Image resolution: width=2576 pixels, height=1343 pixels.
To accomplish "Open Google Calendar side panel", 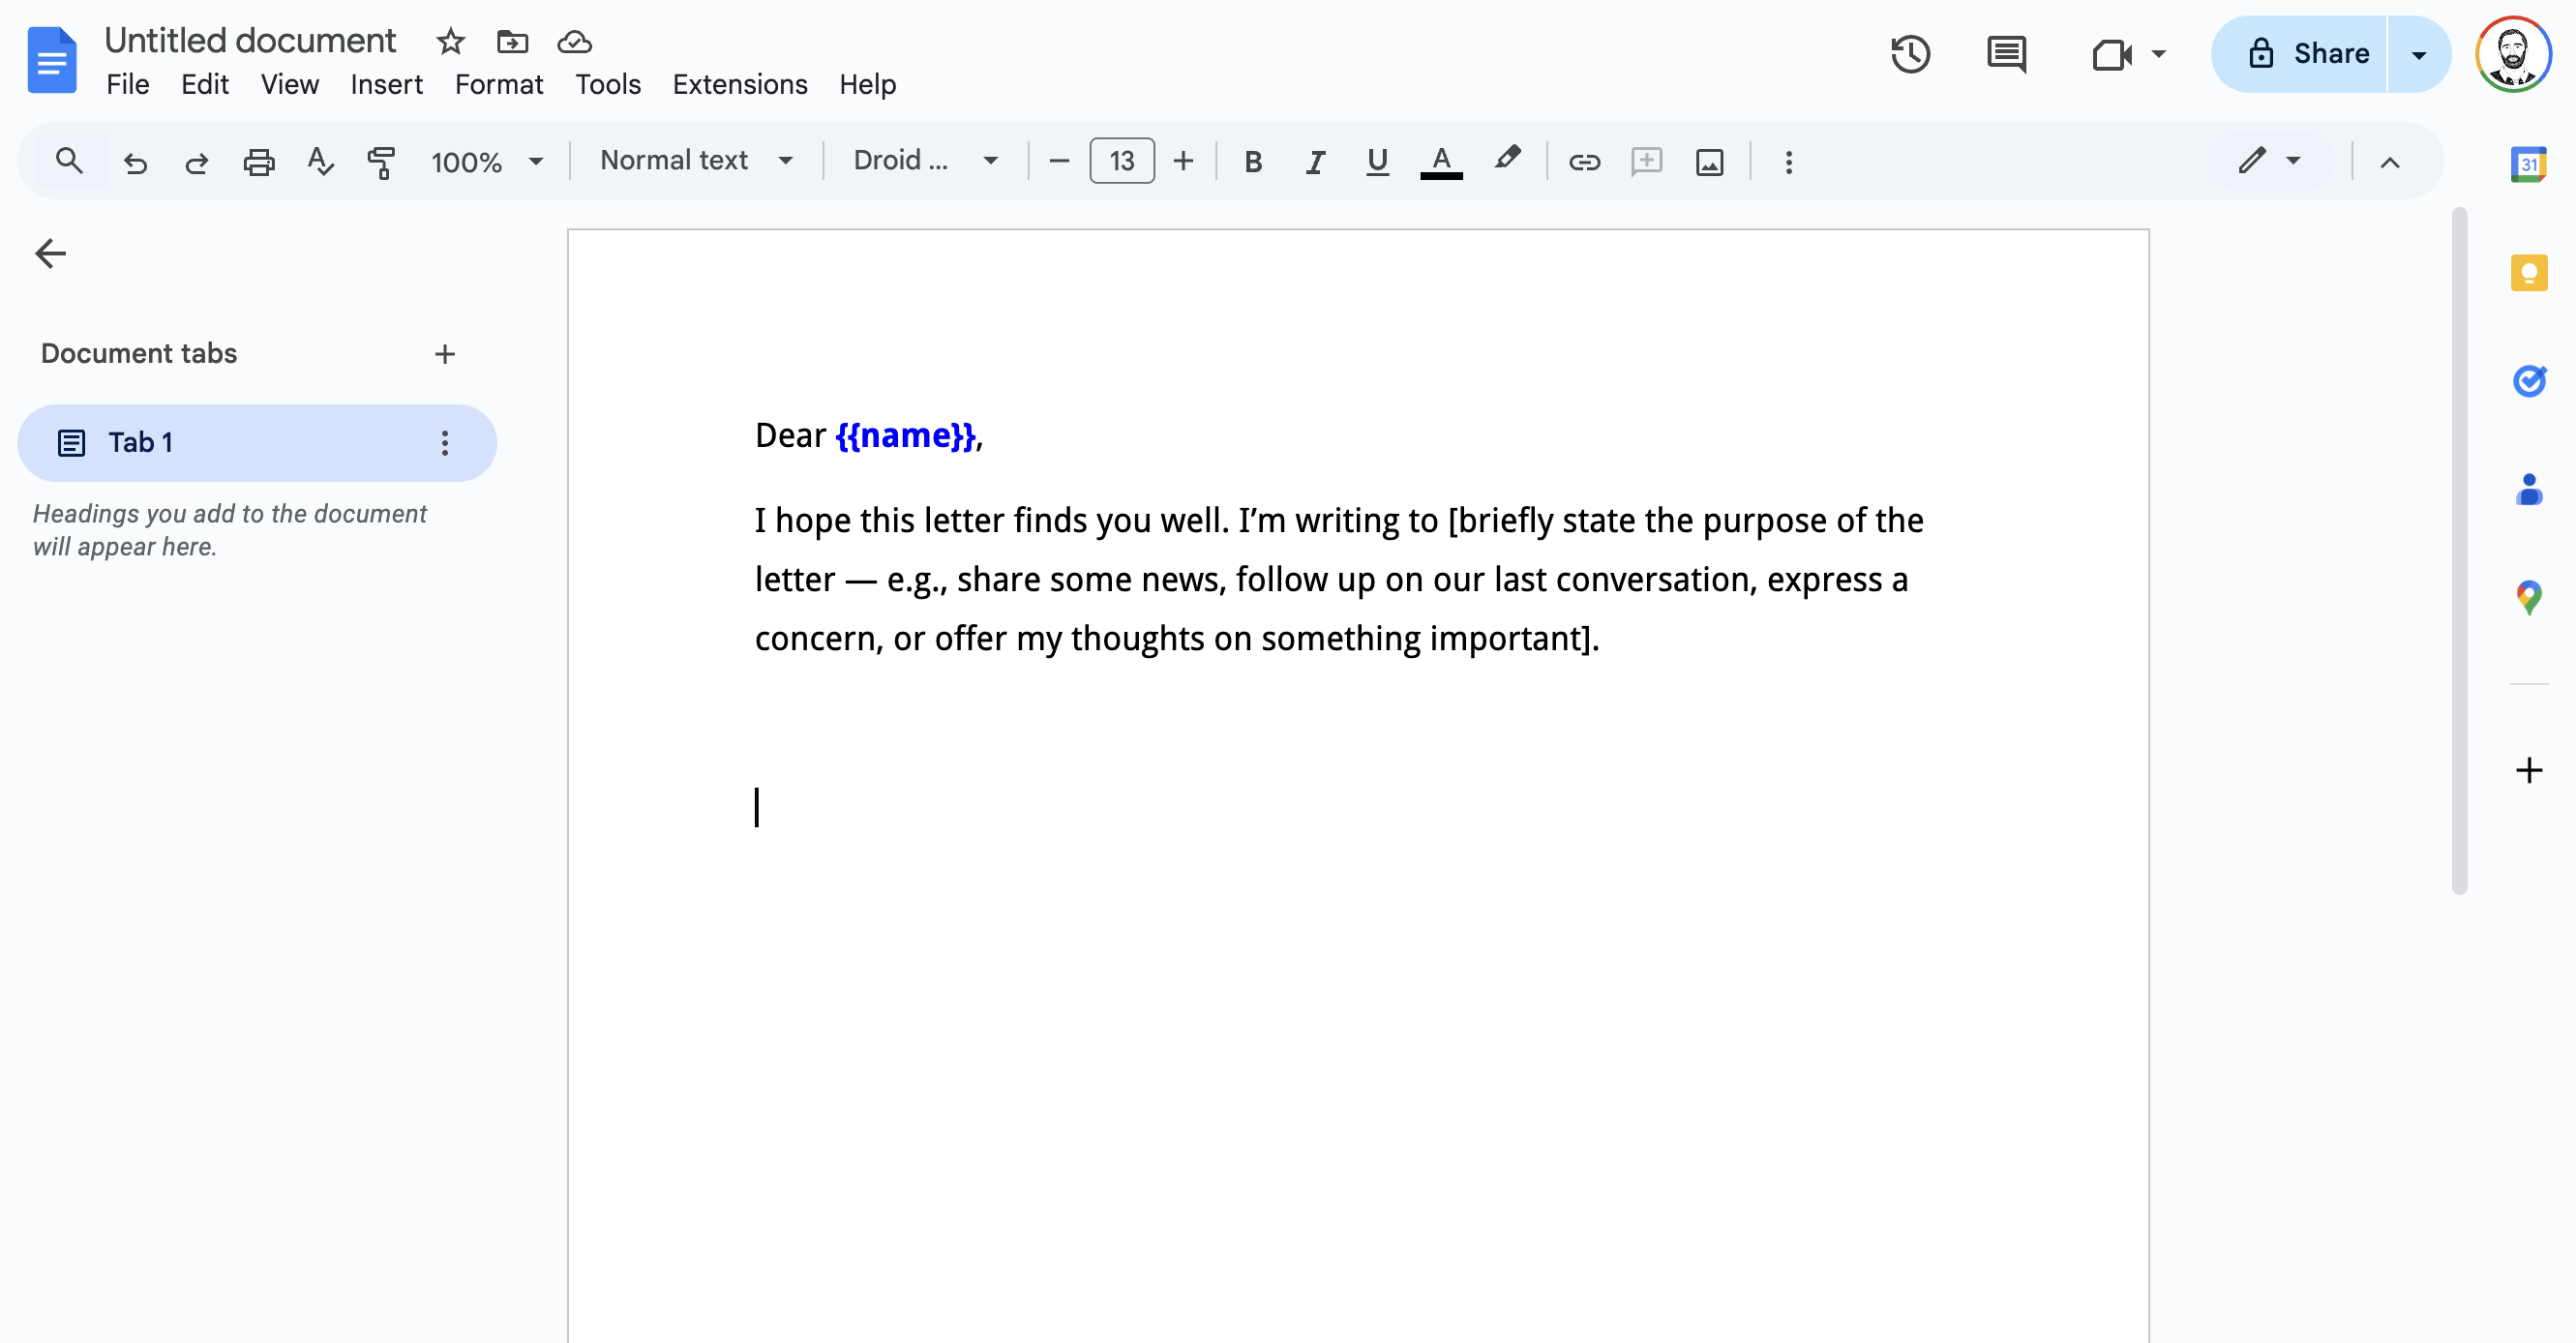I will coord(2528,164).
